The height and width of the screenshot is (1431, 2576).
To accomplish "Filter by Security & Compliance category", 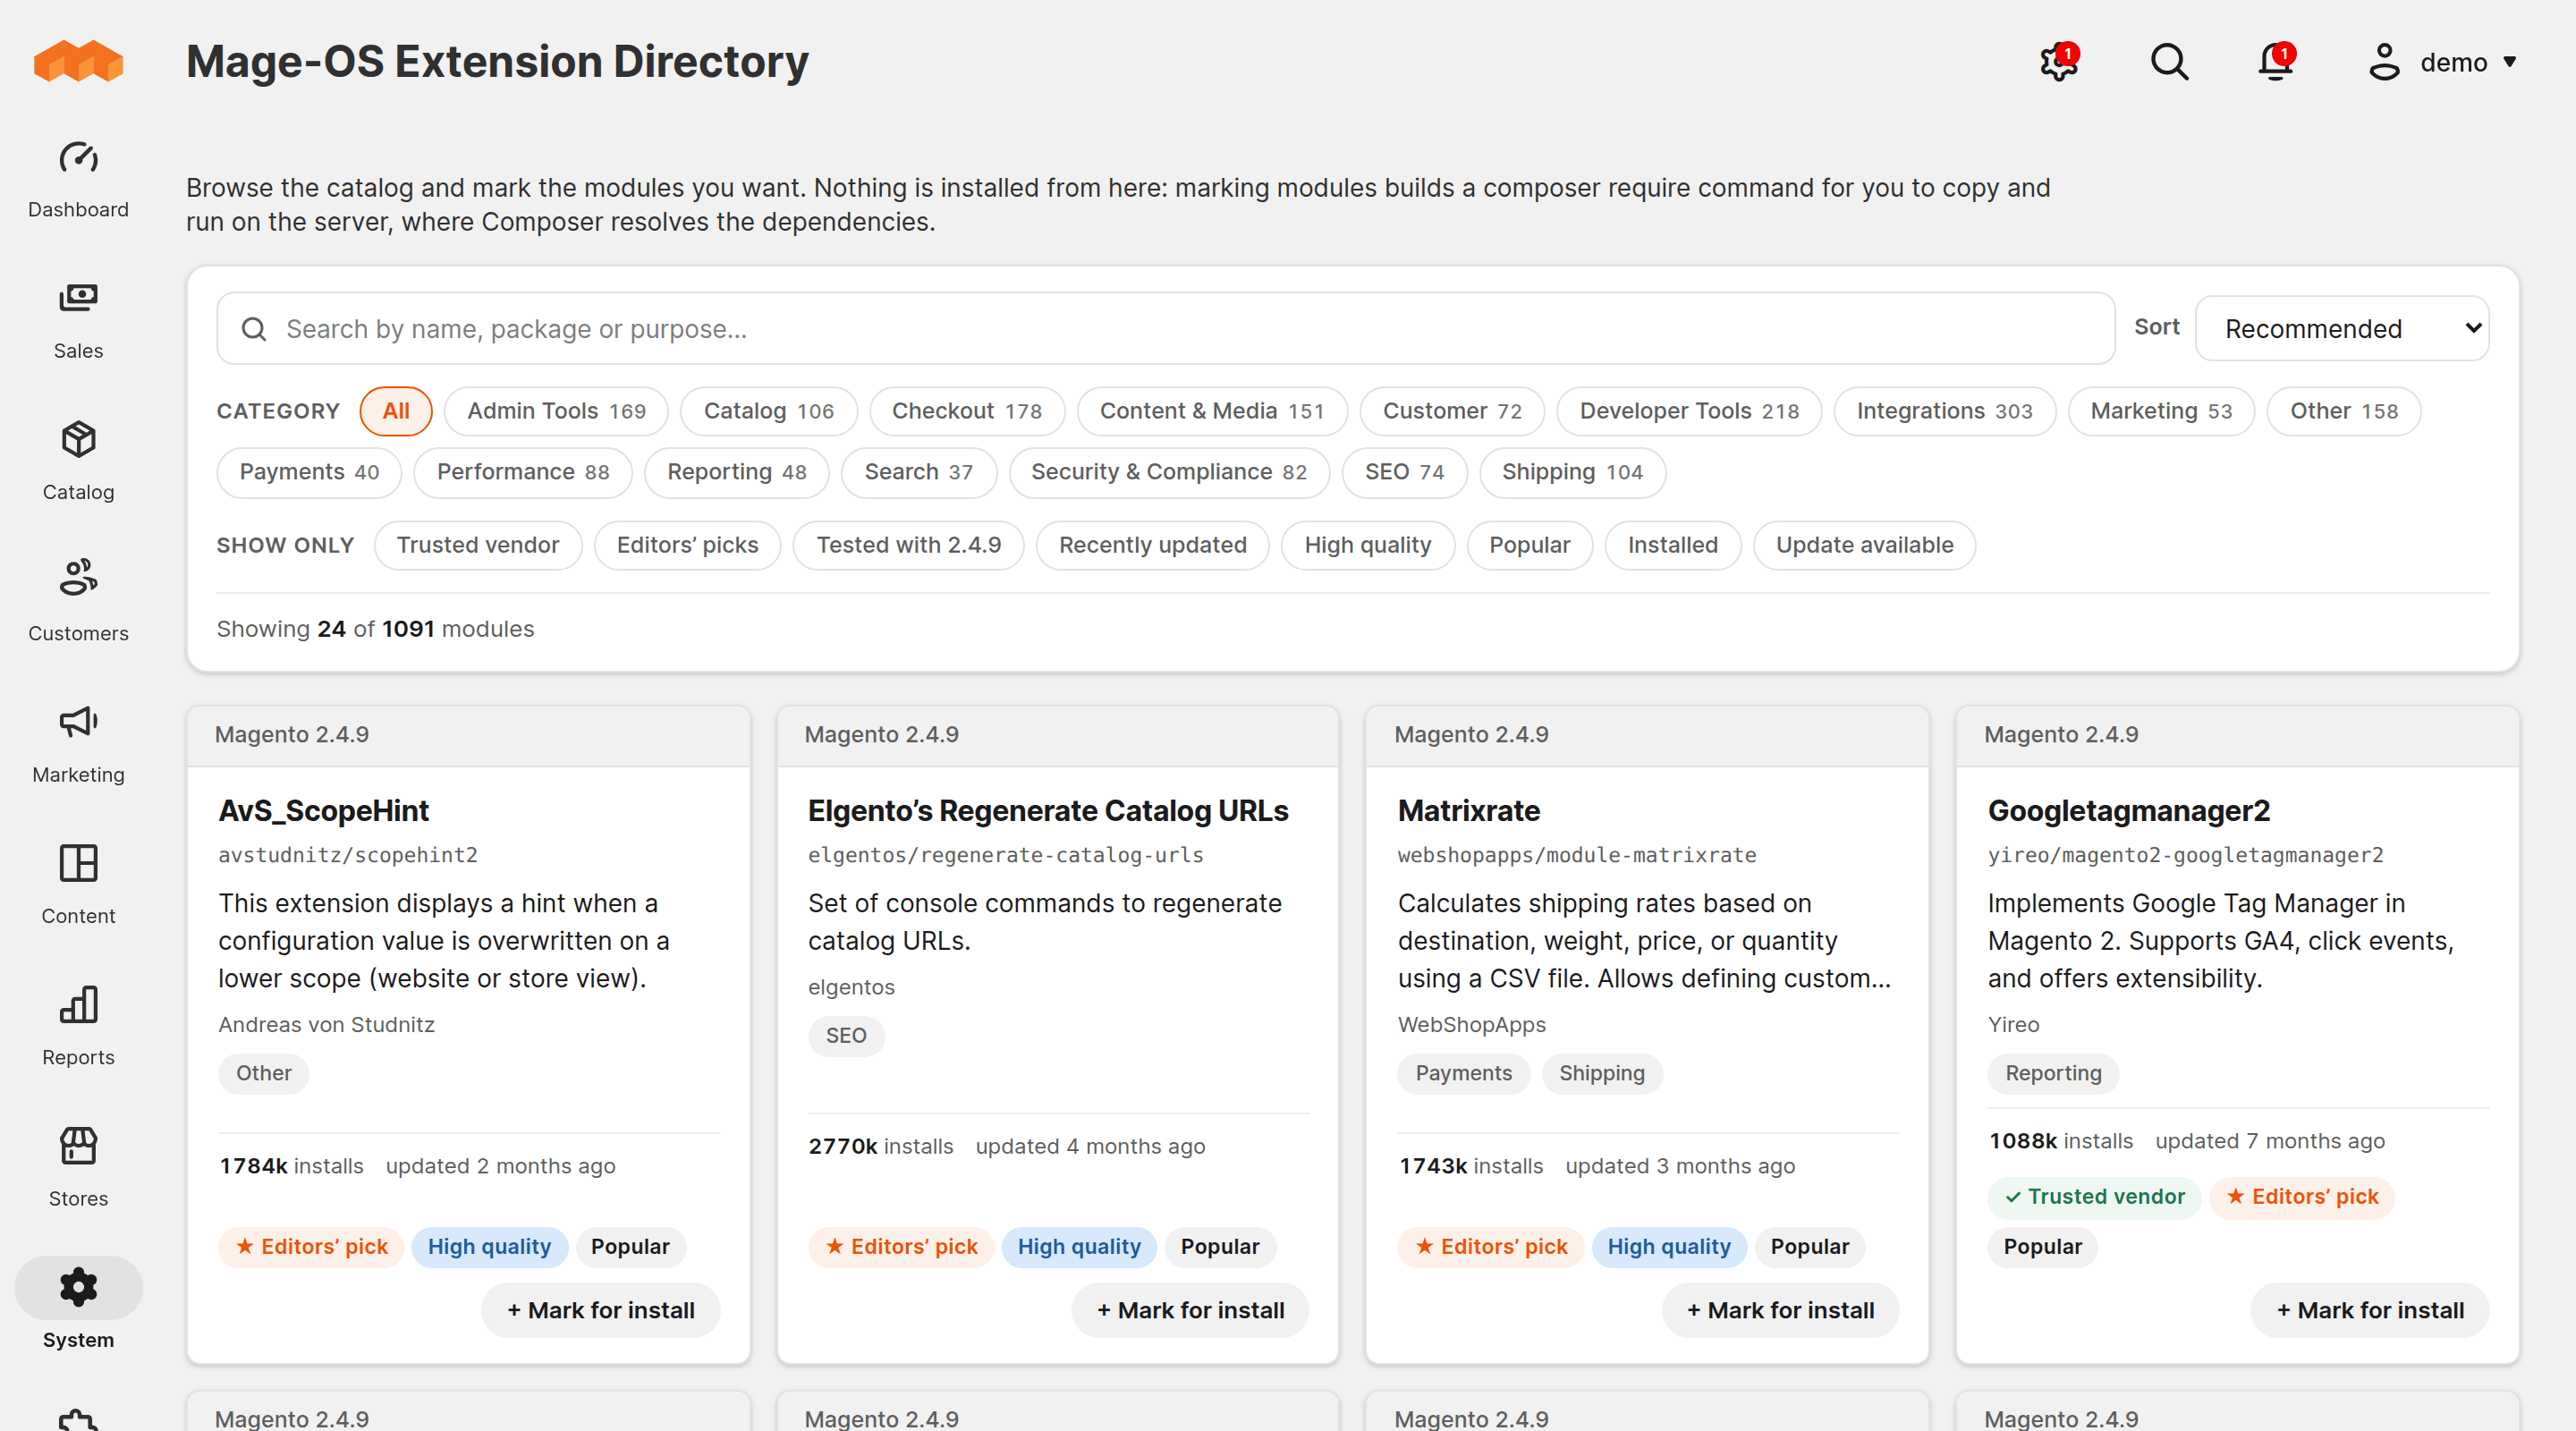I will click(x=1168, y=472).
